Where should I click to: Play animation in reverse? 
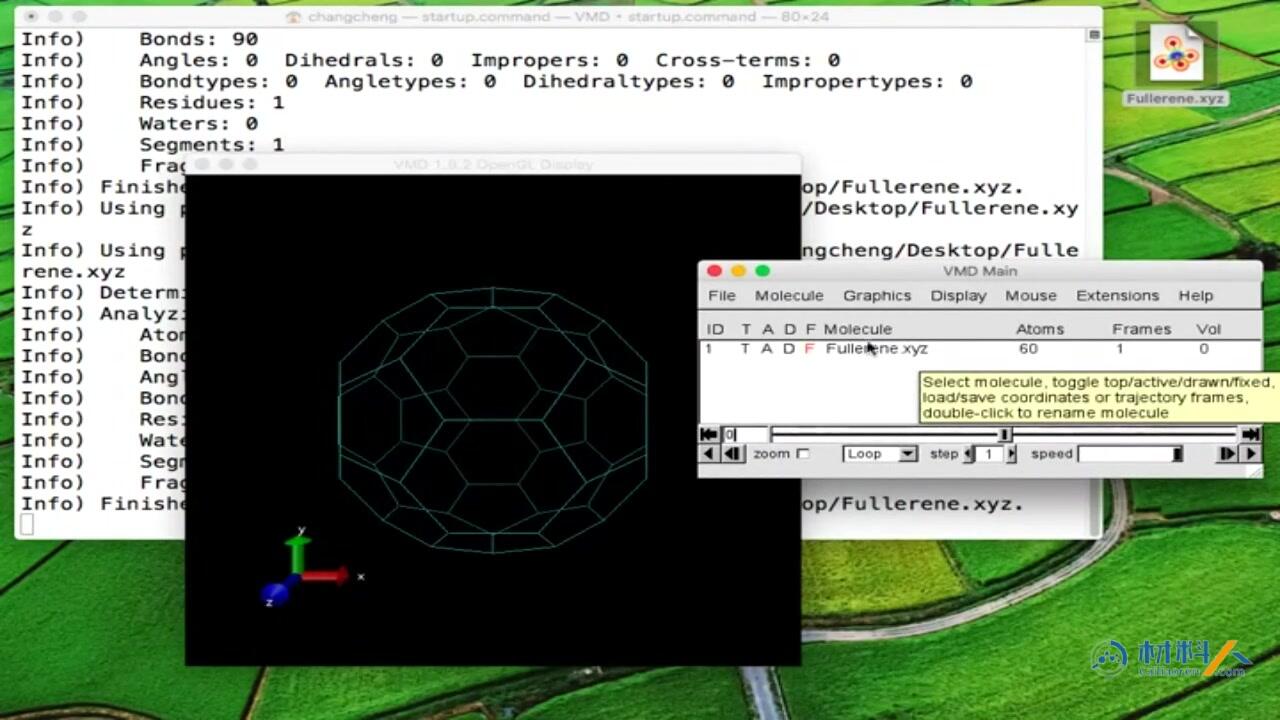(708, 454)
